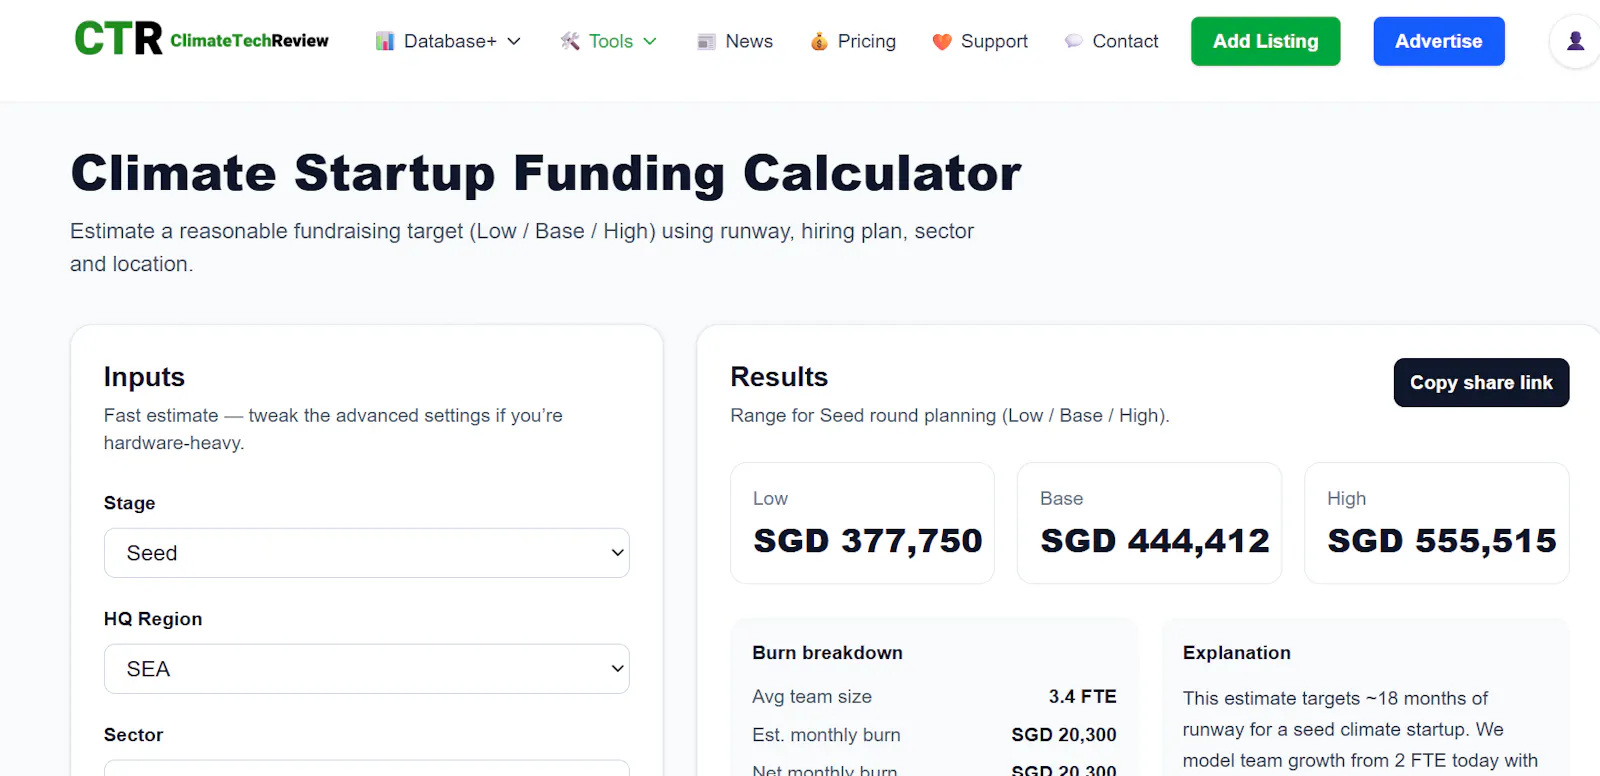This screenshot has width=1600, height=776.
Task: Open the user profile avatar icon
Action: tap(1575, 41)
